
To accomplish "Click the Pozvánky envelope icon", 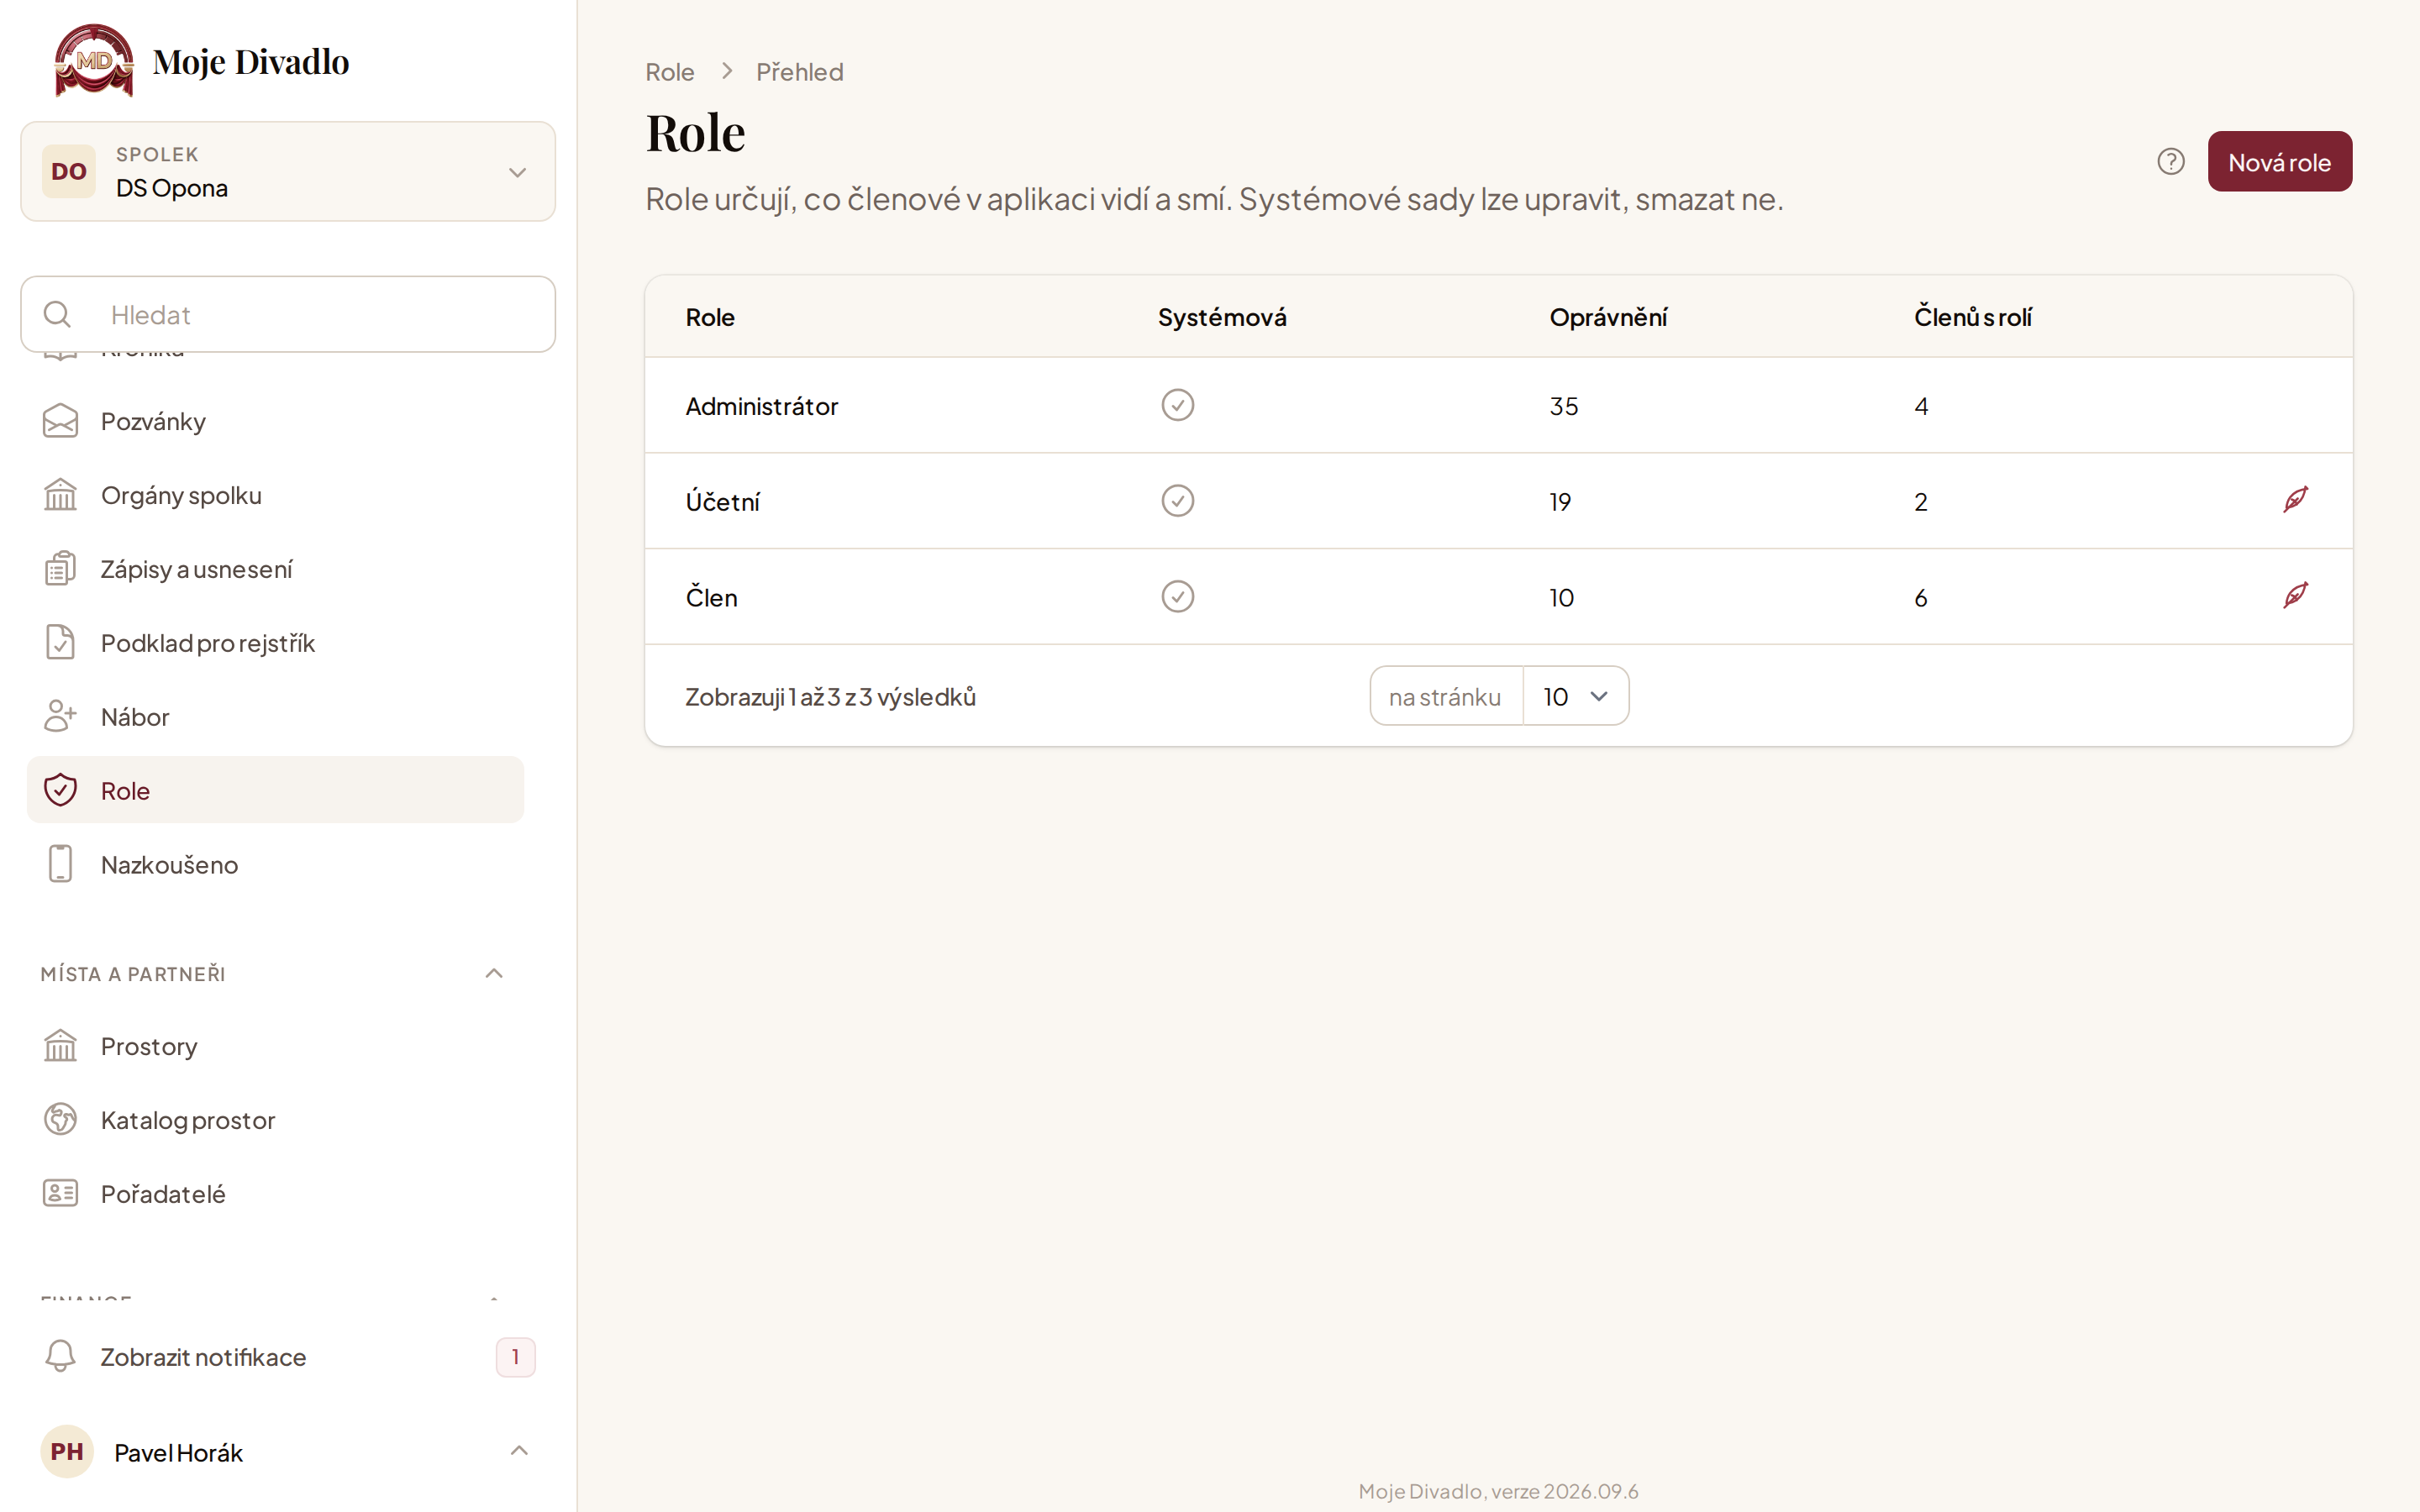I will [x=60, y=421].
